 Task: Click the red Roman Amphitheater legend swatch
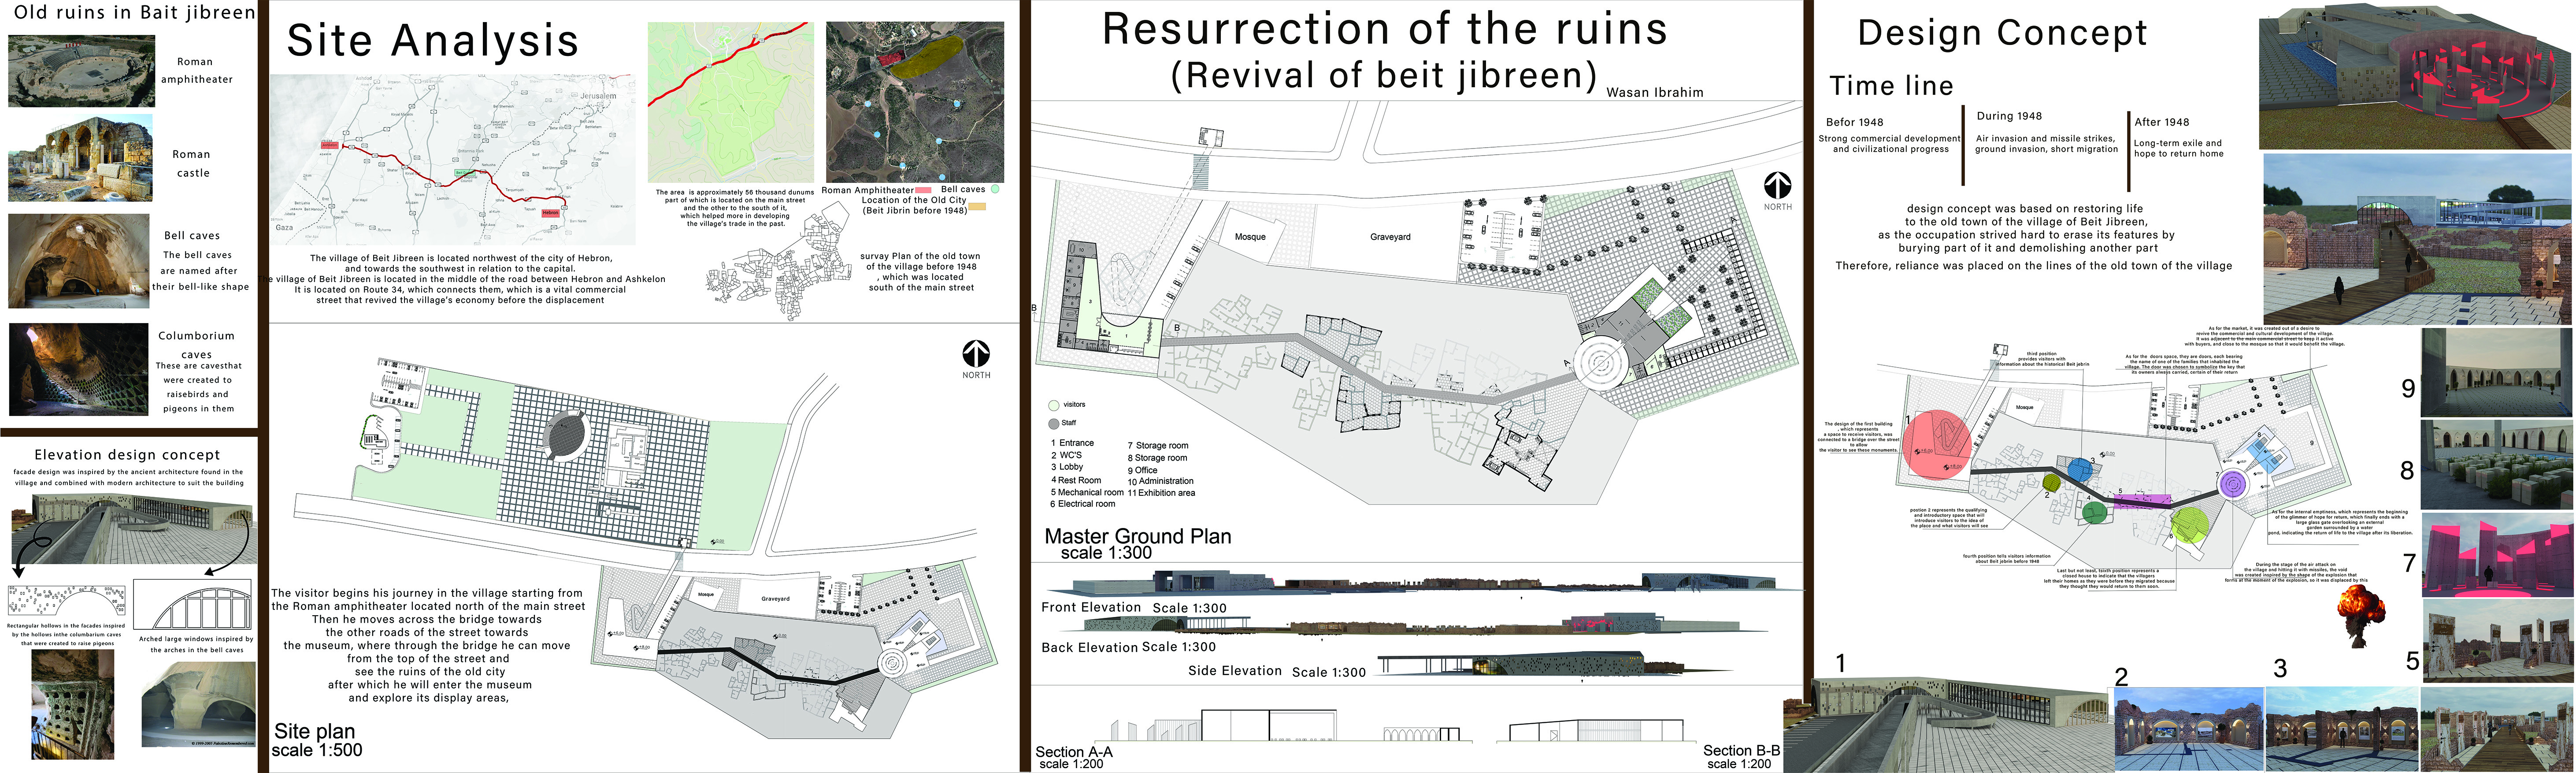point(923,190)
